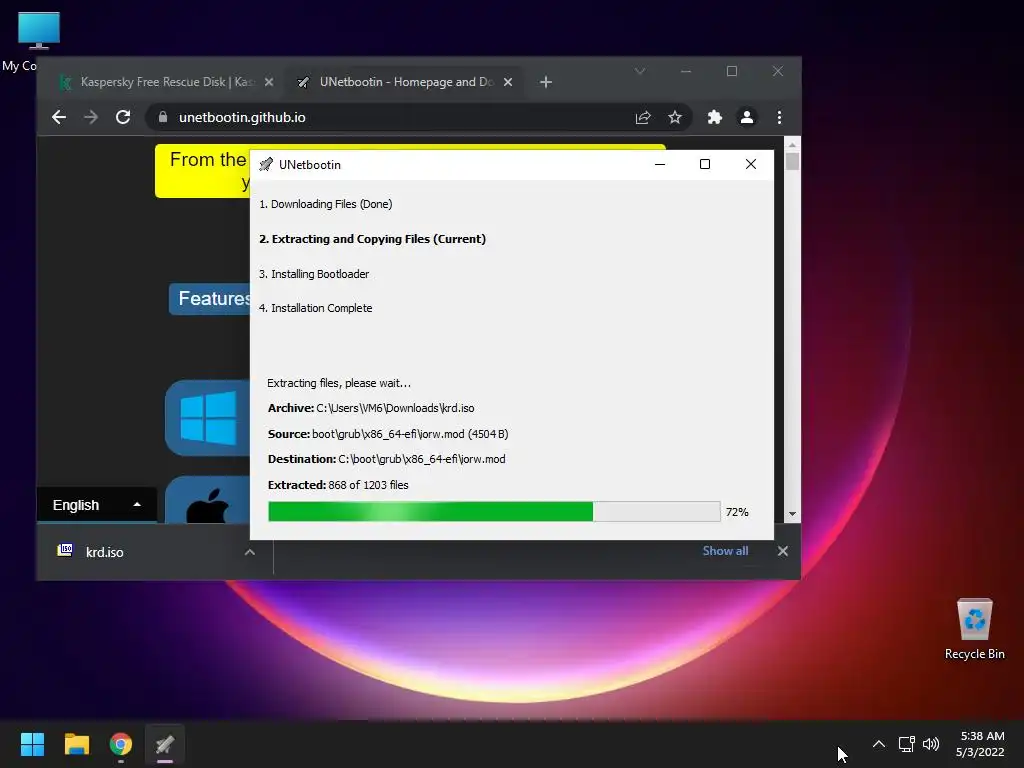Switch to Kaspersky Free Rescue Disk tab
This screenshot has width=1024, height=768.
tap(166, 82)
